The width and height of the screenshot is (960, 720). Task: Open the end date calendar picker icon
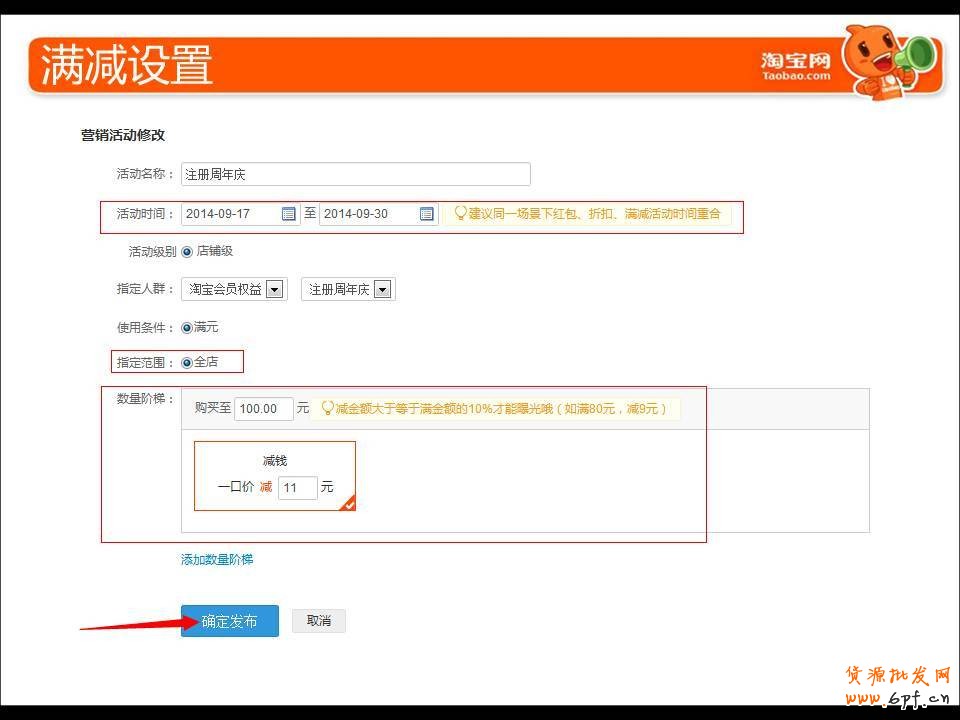(427, 214)
